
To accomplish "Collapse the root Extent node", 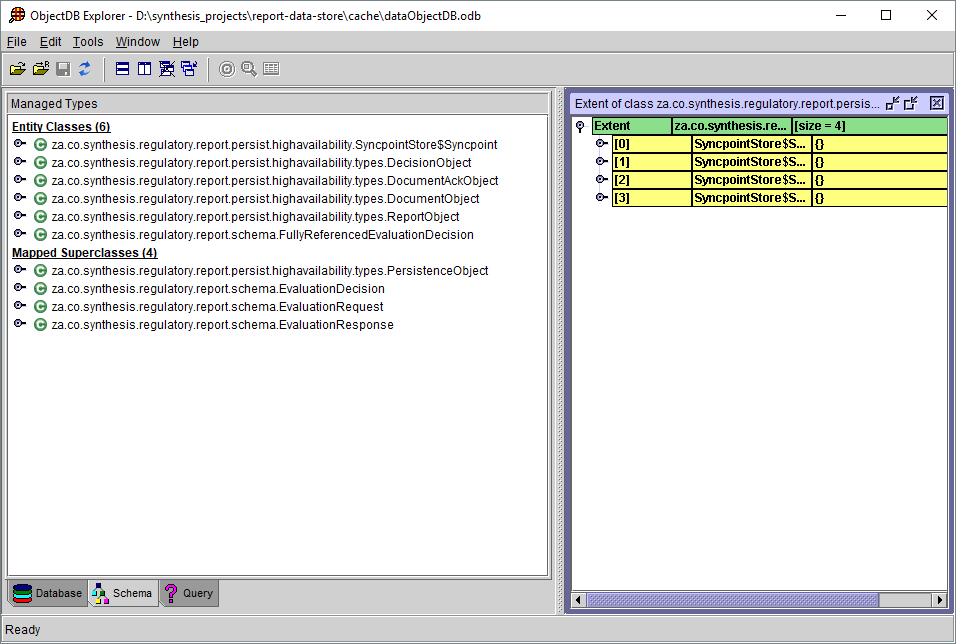I will click(x=580, y=127).
